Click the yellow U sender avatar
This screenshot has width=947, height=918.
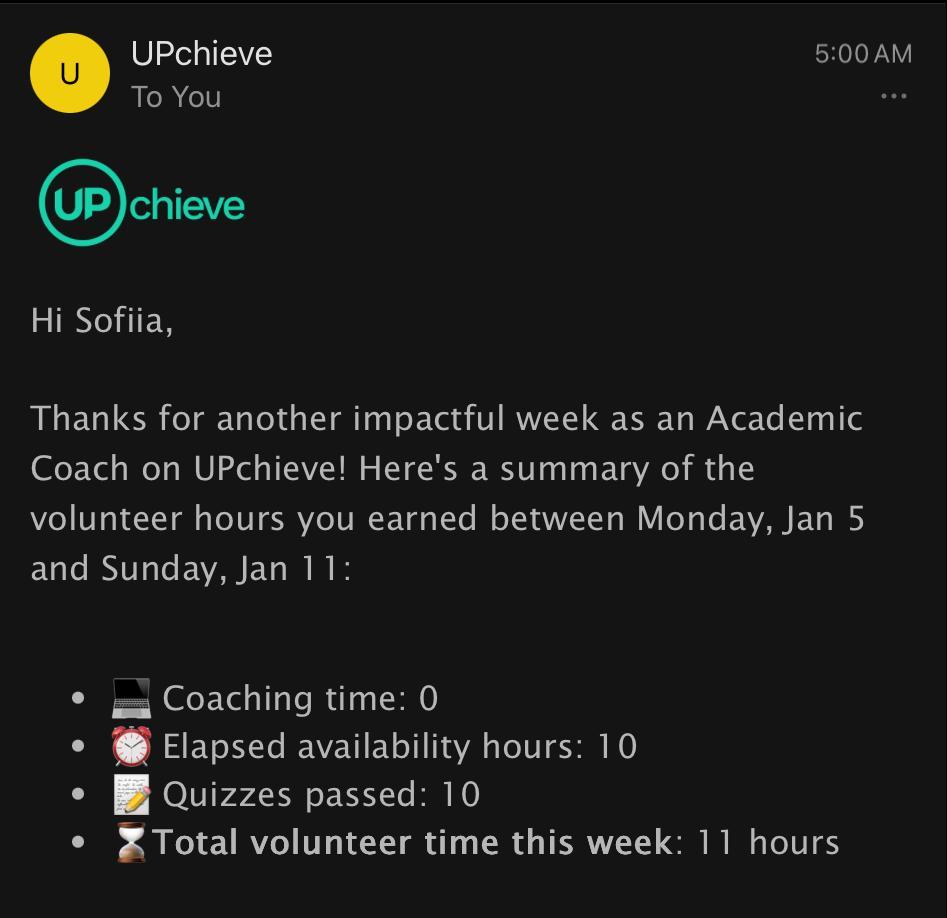[x=69, y=73]
